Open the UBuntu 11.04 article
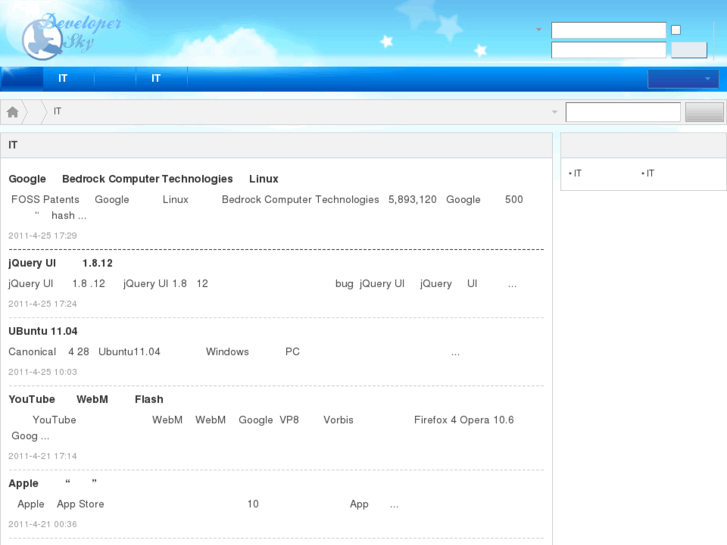The width and height of the screenshot is (727, 545). pos(43,331)
